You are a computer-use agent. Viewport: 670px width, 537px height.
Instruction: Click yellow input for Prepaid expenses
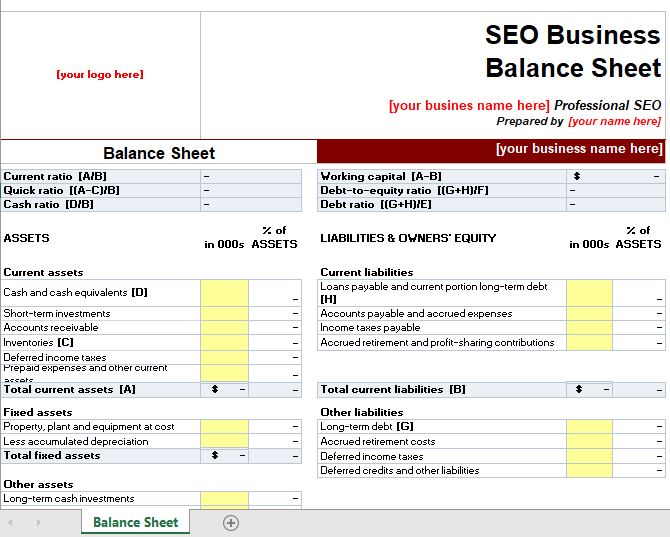click(x=224, y=373)
